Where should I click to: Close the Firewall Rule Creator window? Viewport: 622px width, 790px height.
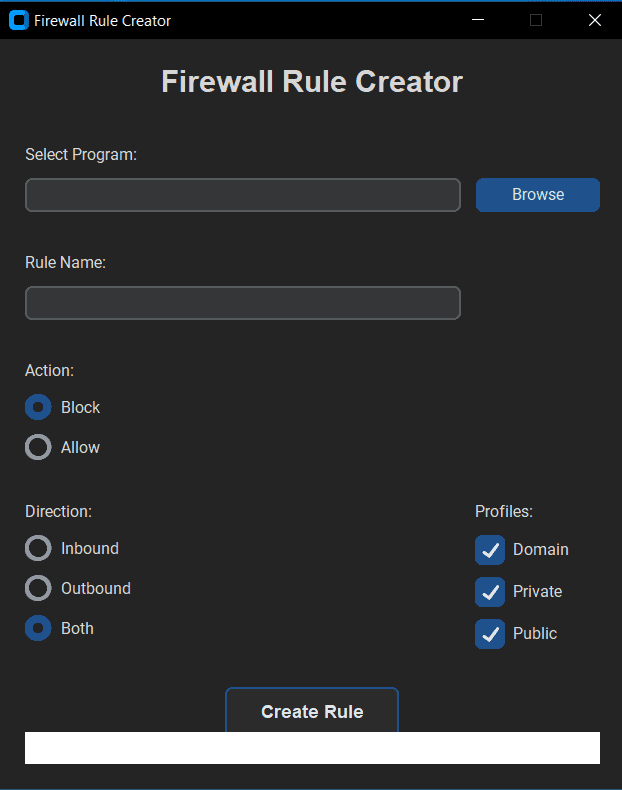594,20
